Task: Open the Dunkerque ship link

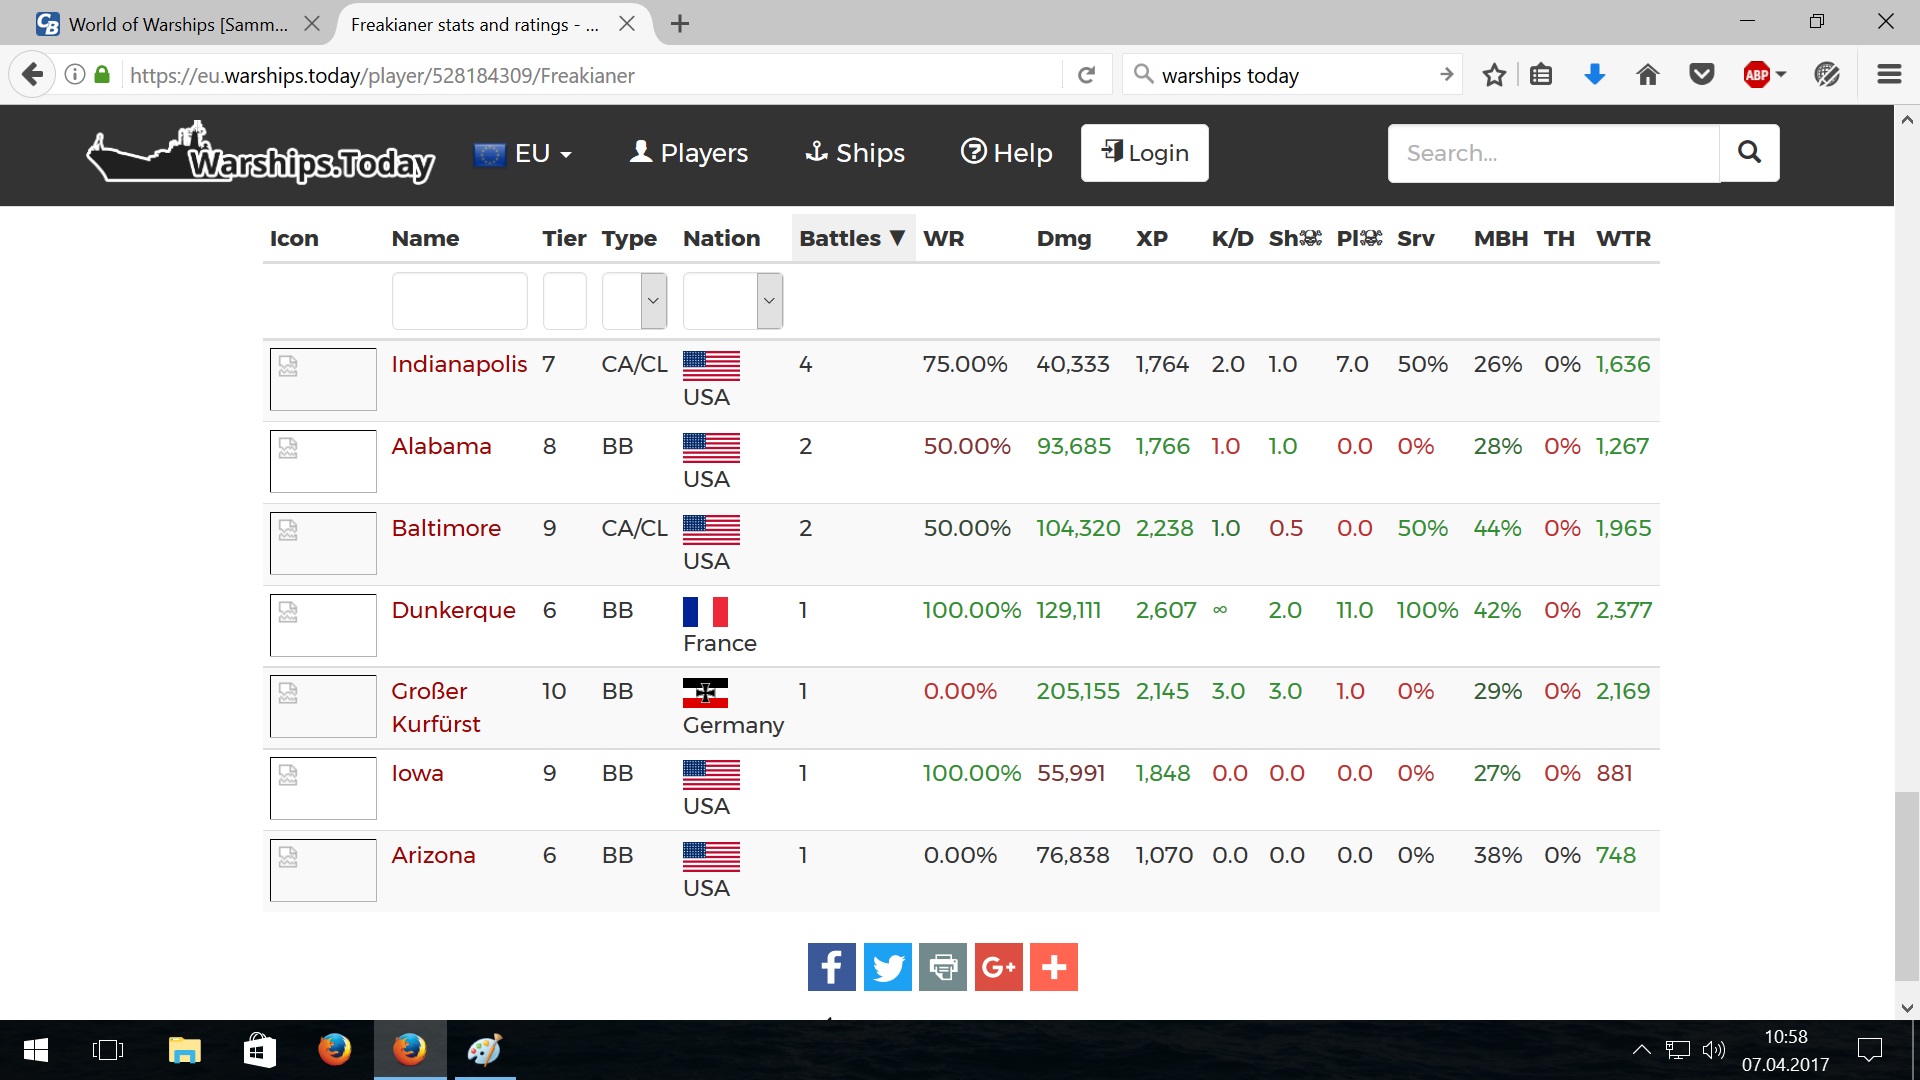Action: (x=453, y=610)
